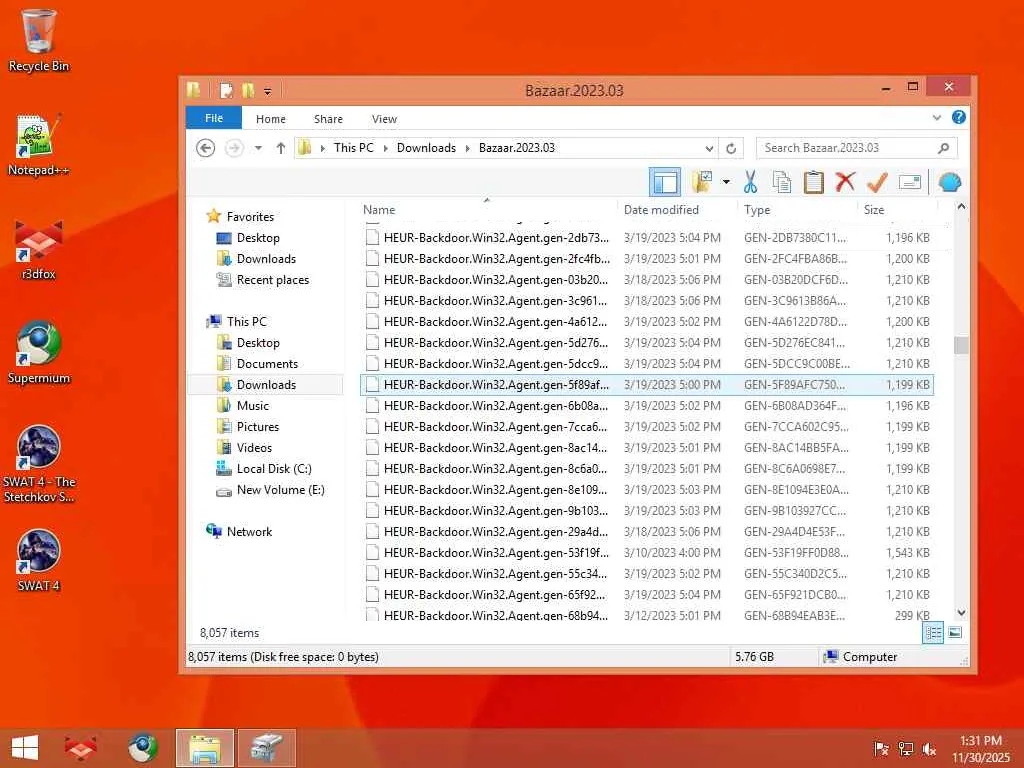1024x768 pixels.
Task: Click the muted volume tray icon
Action: pos(929,749)
